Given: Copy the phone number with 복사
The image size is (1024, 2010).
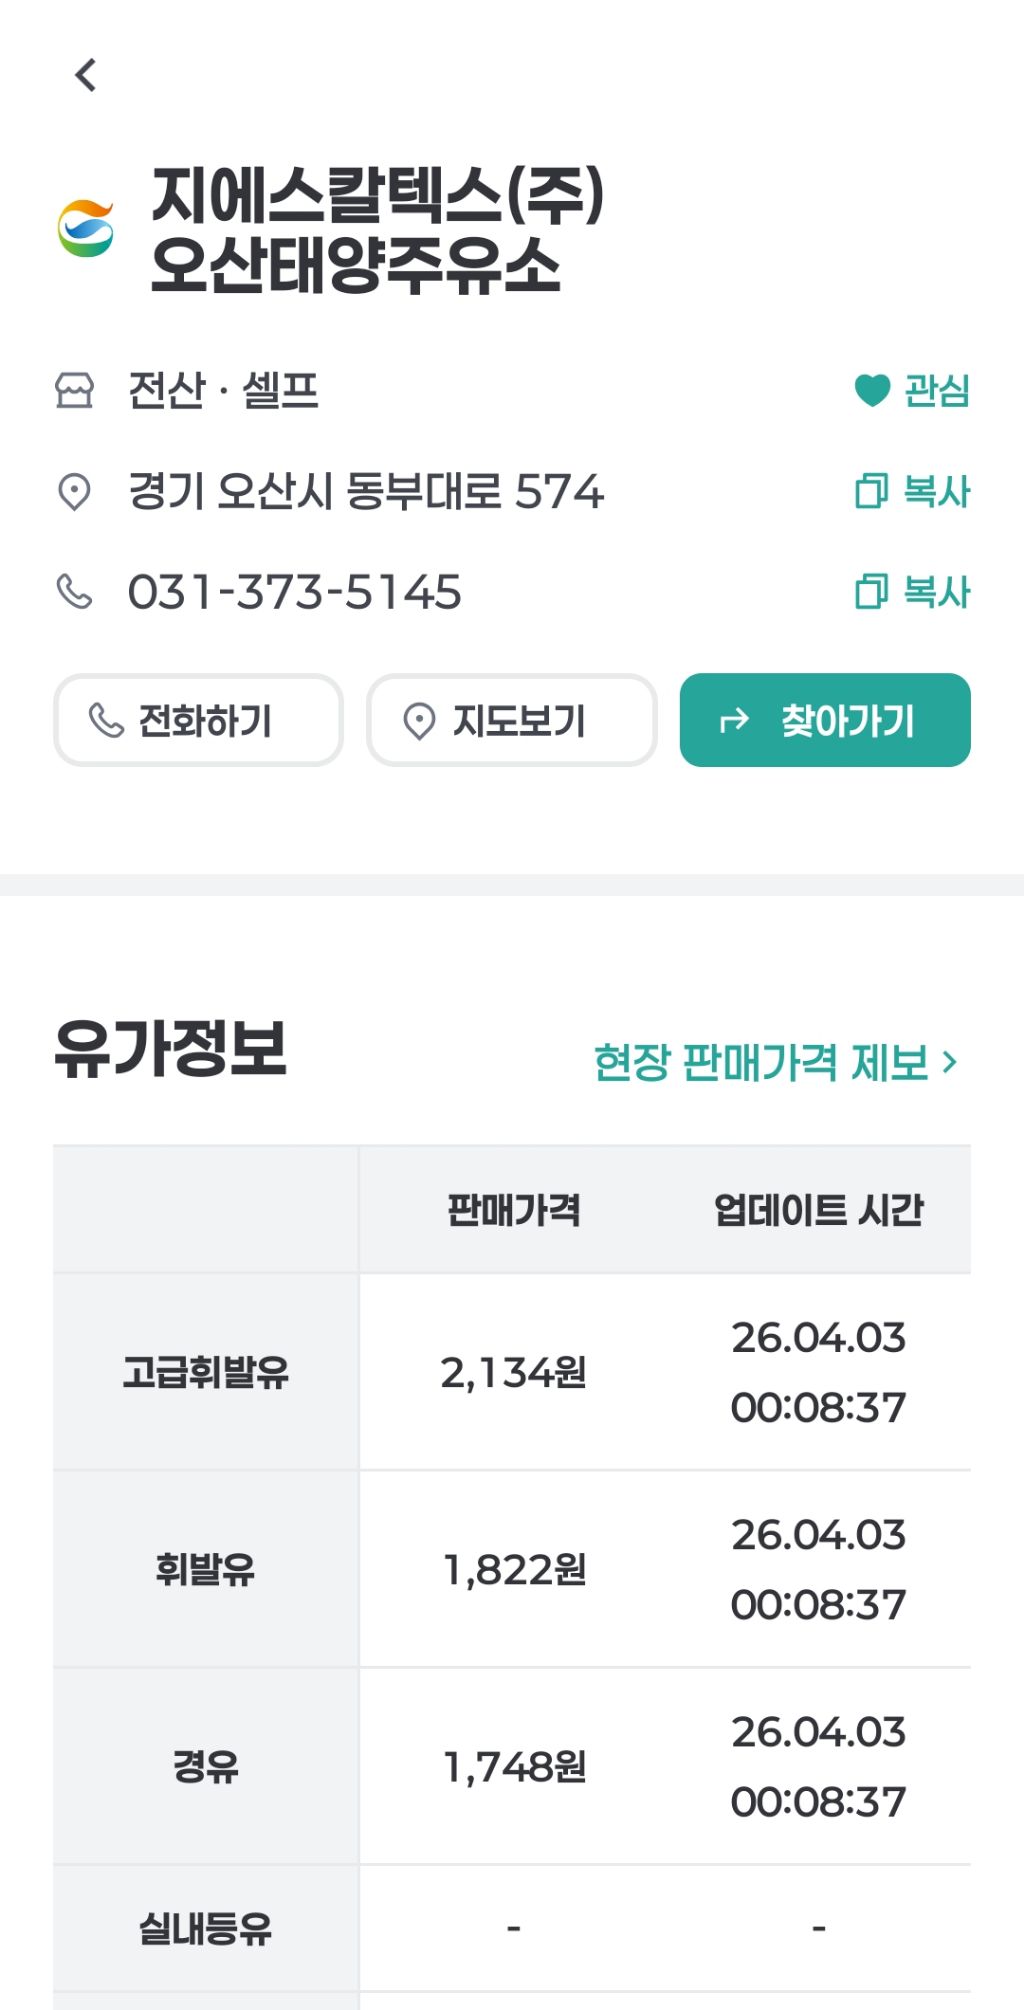Looking at the screenshot, I should 912,592.
